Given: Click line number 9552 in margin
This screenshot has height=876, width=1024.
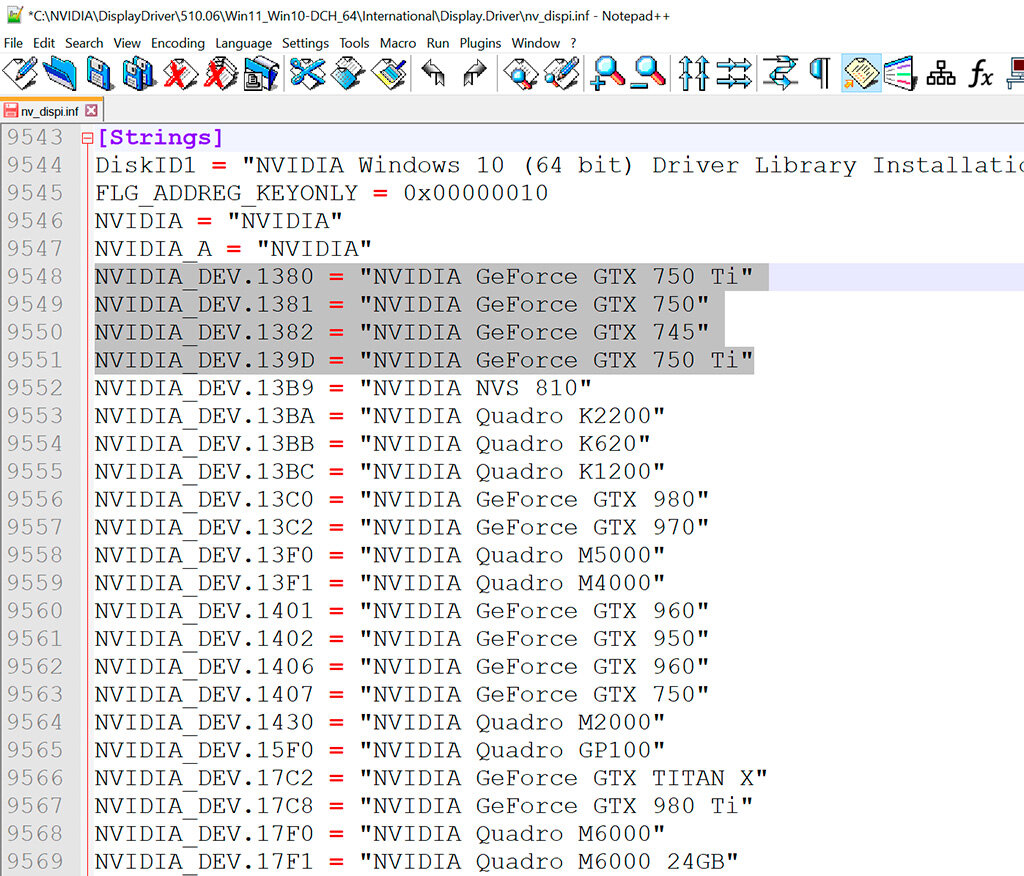Looking at the screenshot, I should (35, 388).
